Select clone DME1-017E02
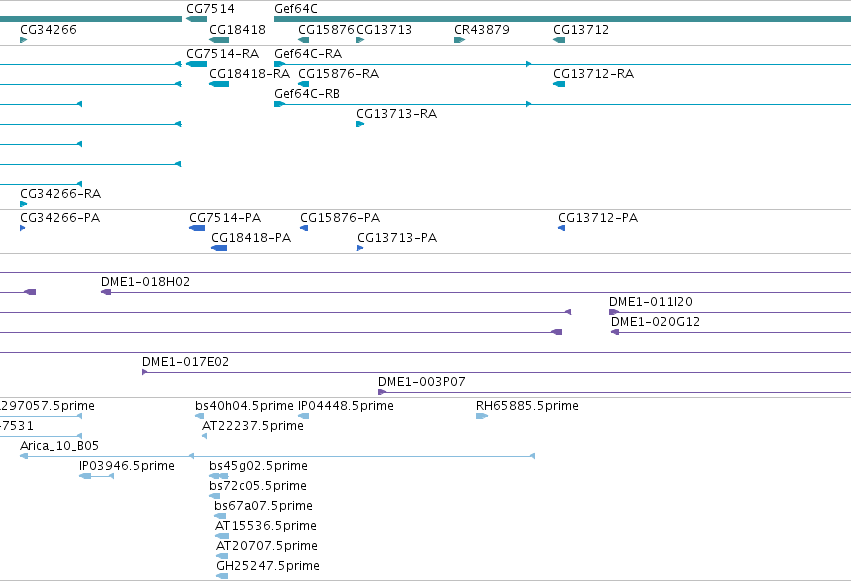This screenshot has width=851, height=581. point(185,362)
